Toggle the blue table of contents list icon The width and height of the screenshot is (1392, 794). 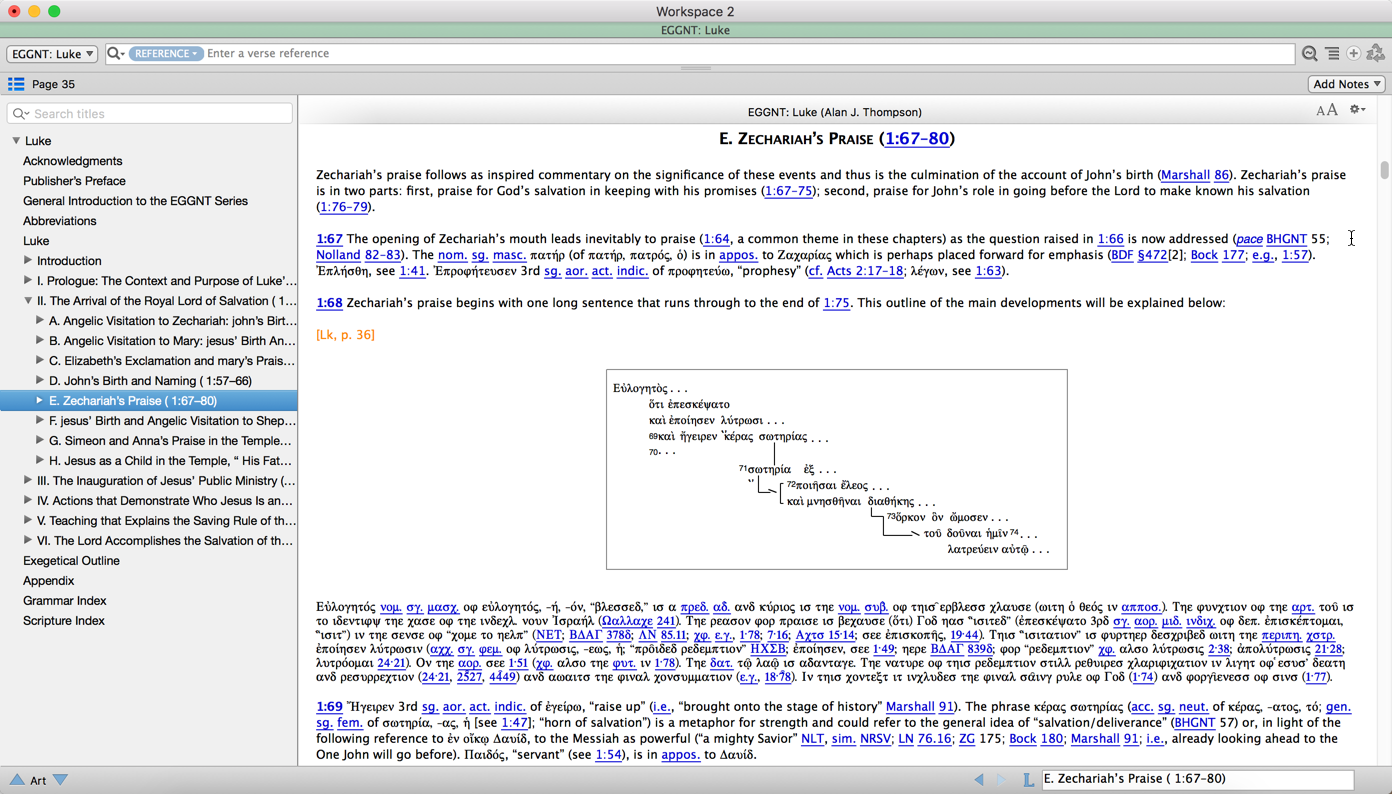click(x=16, y=84)
